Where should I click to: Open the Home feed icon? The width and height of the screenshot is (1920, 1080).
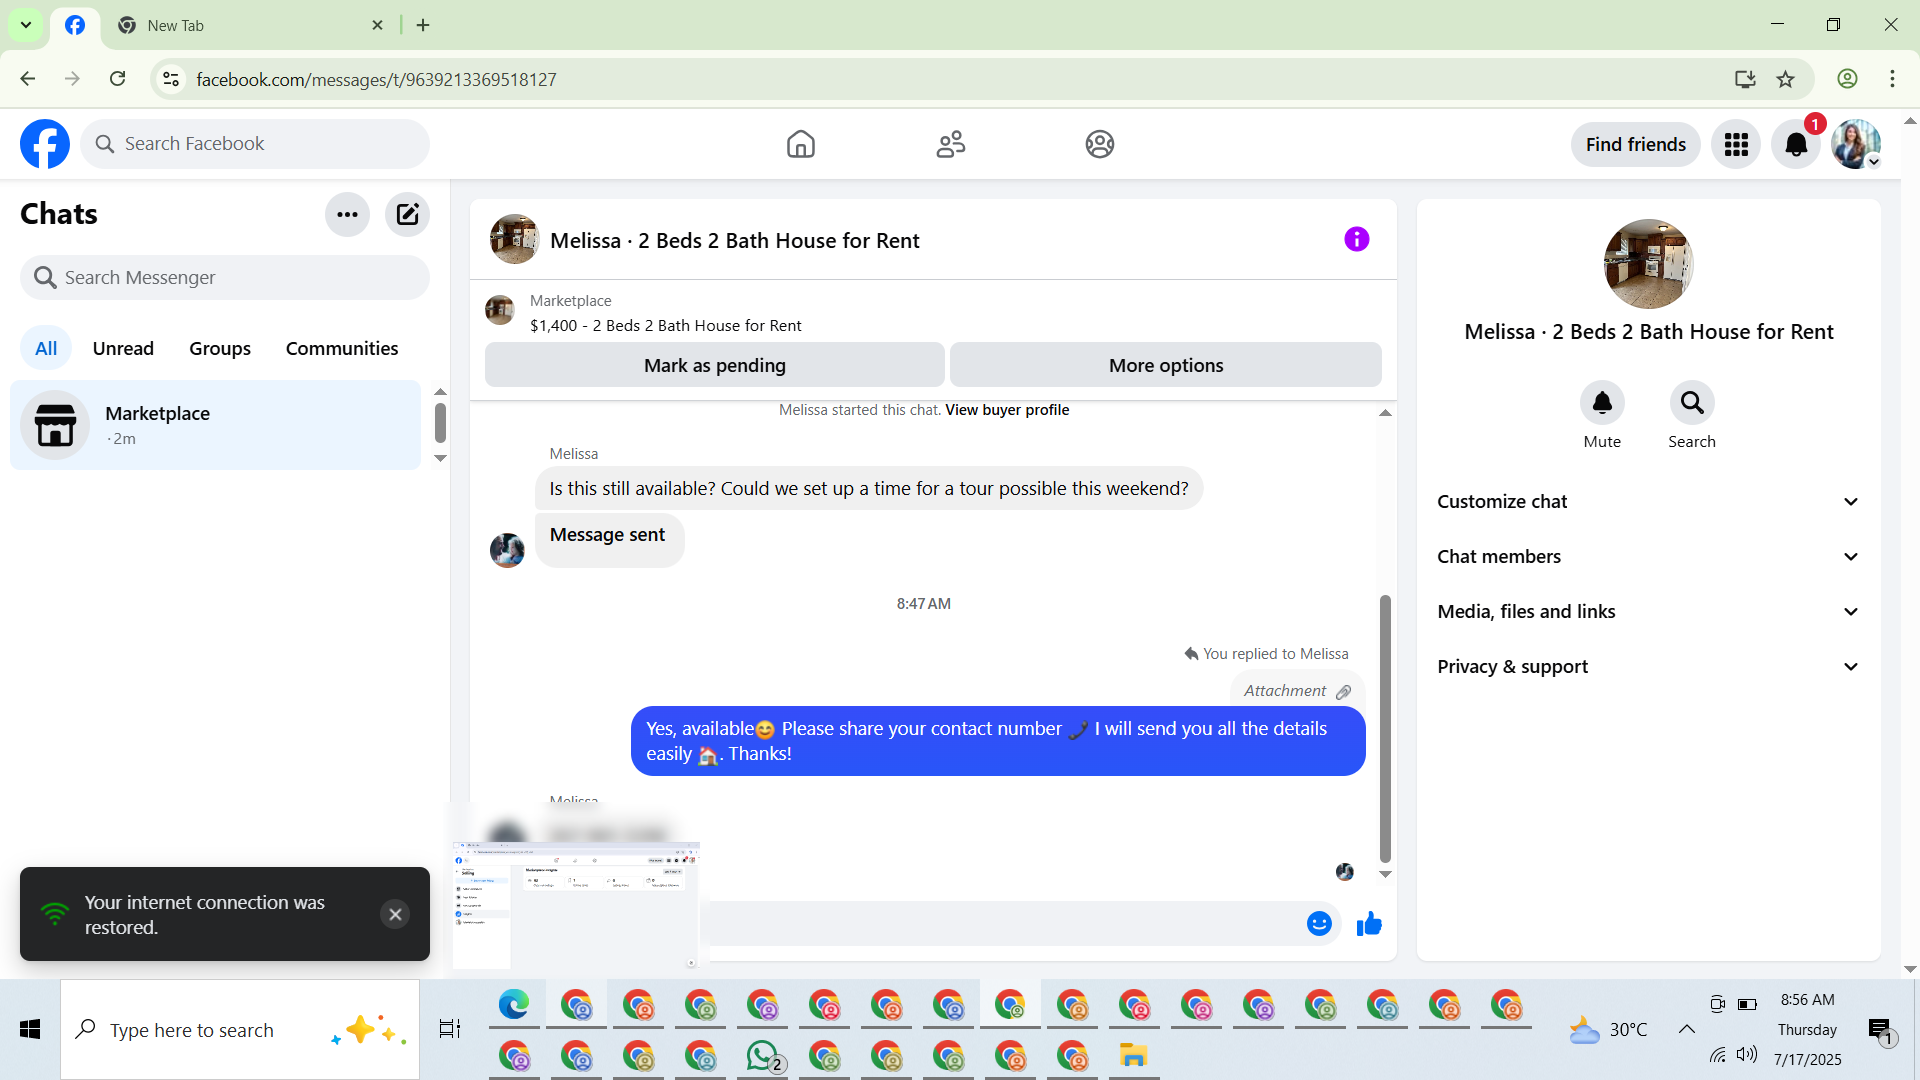[x=800, y=144]
